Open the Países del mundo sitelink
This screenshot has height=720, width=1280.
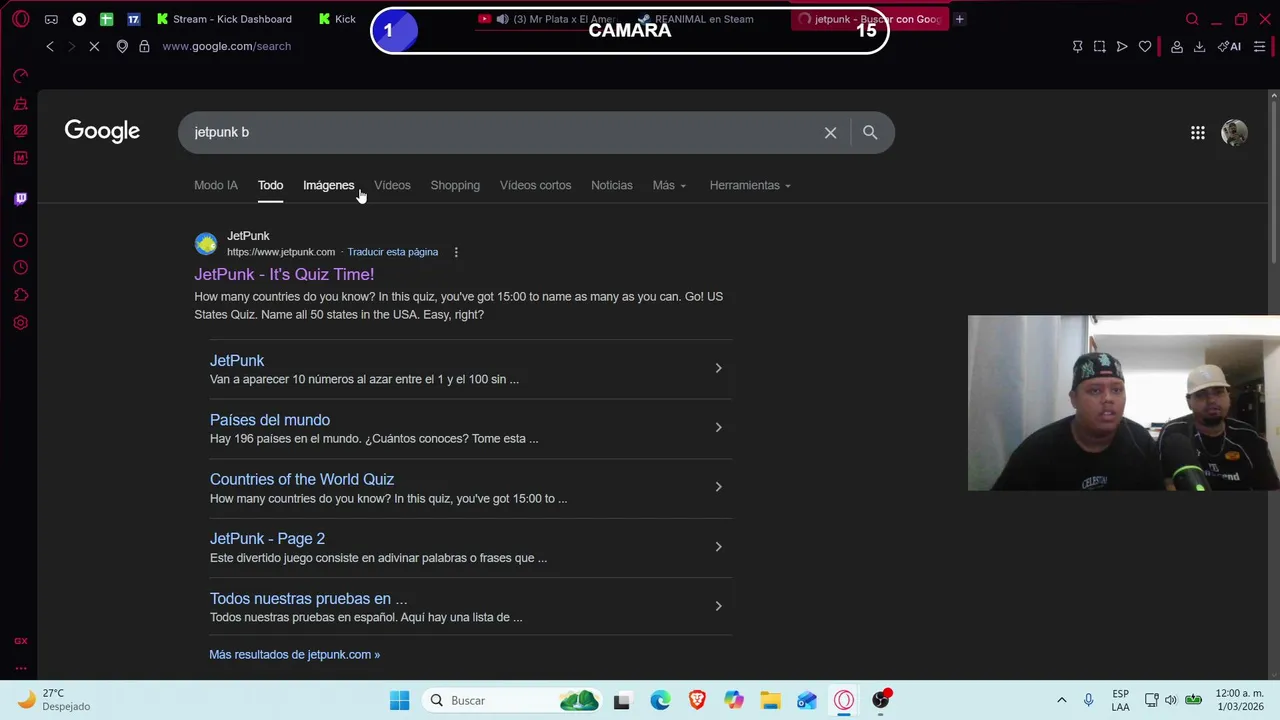270,420
